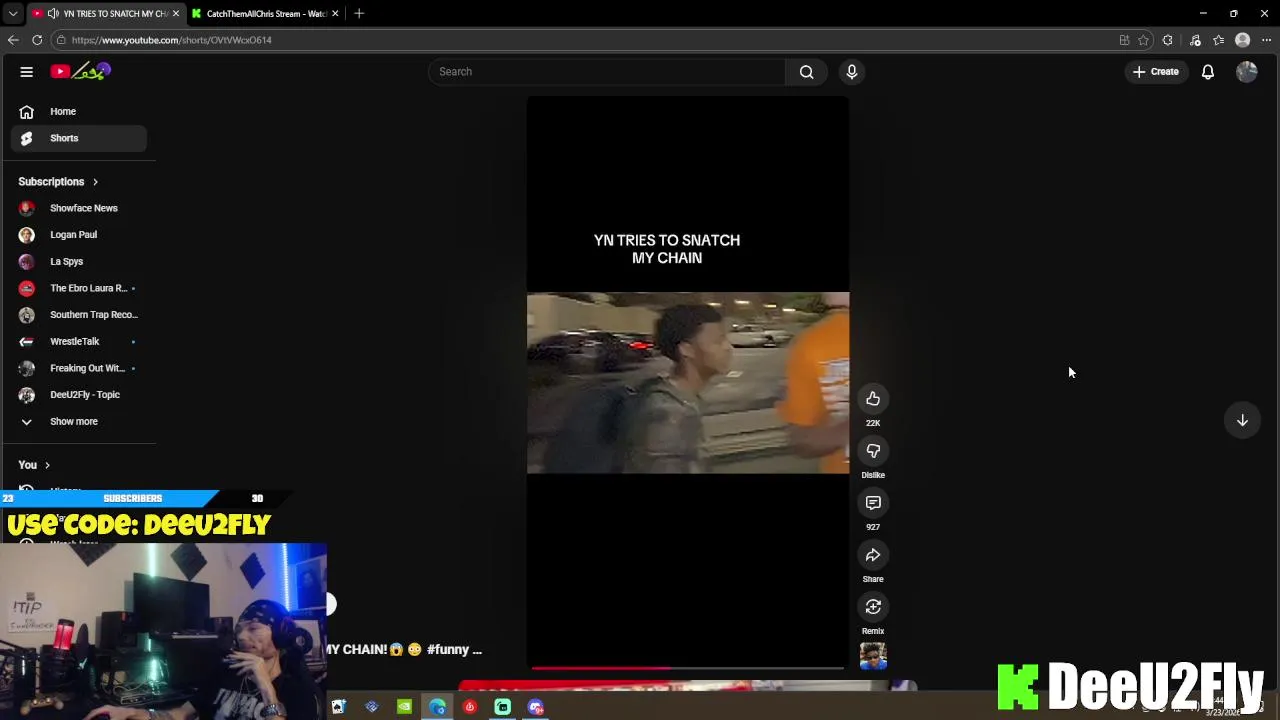Select Home in the sidebar
The height and width of the screenshot is (720, 1280).
pyautogui.click(x=79, y=111)
